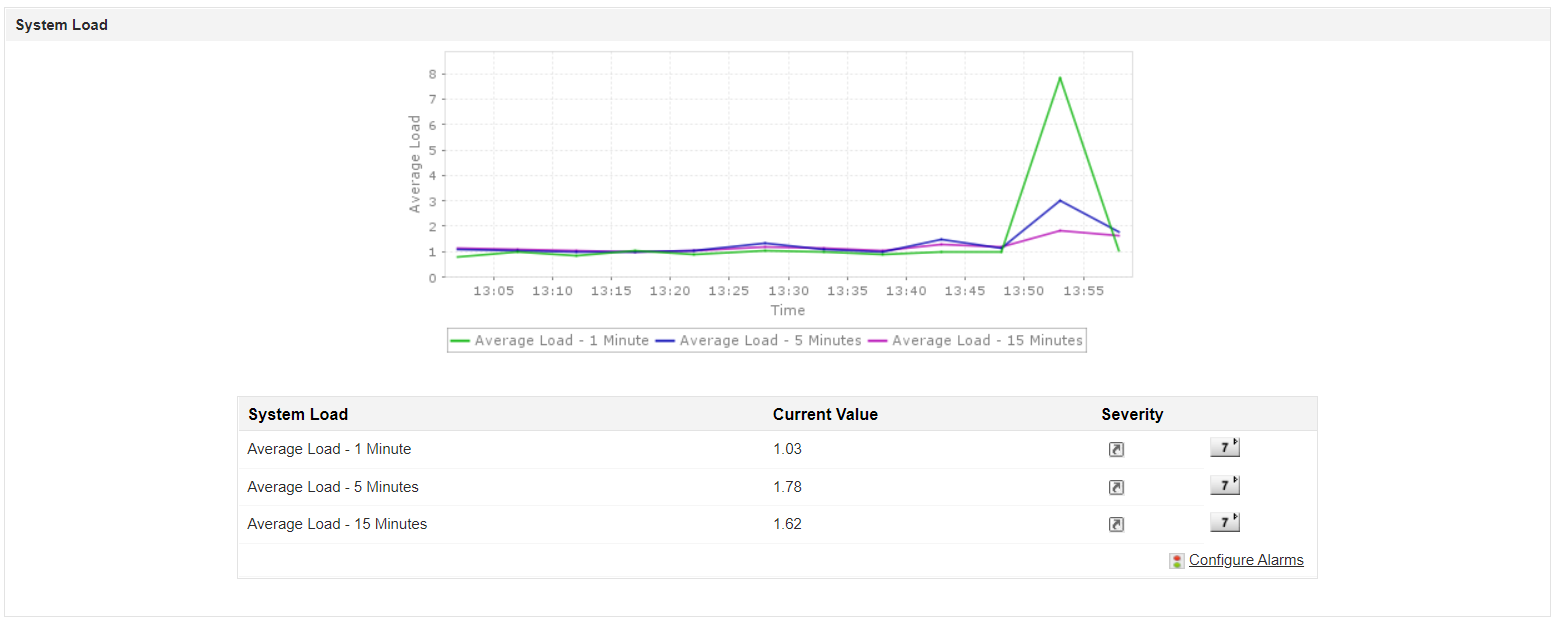This screenshot has height=622, width=1556.
Task: Click severity status icon for Average Load - 1 Minute
Action: tap(1116, 449)
